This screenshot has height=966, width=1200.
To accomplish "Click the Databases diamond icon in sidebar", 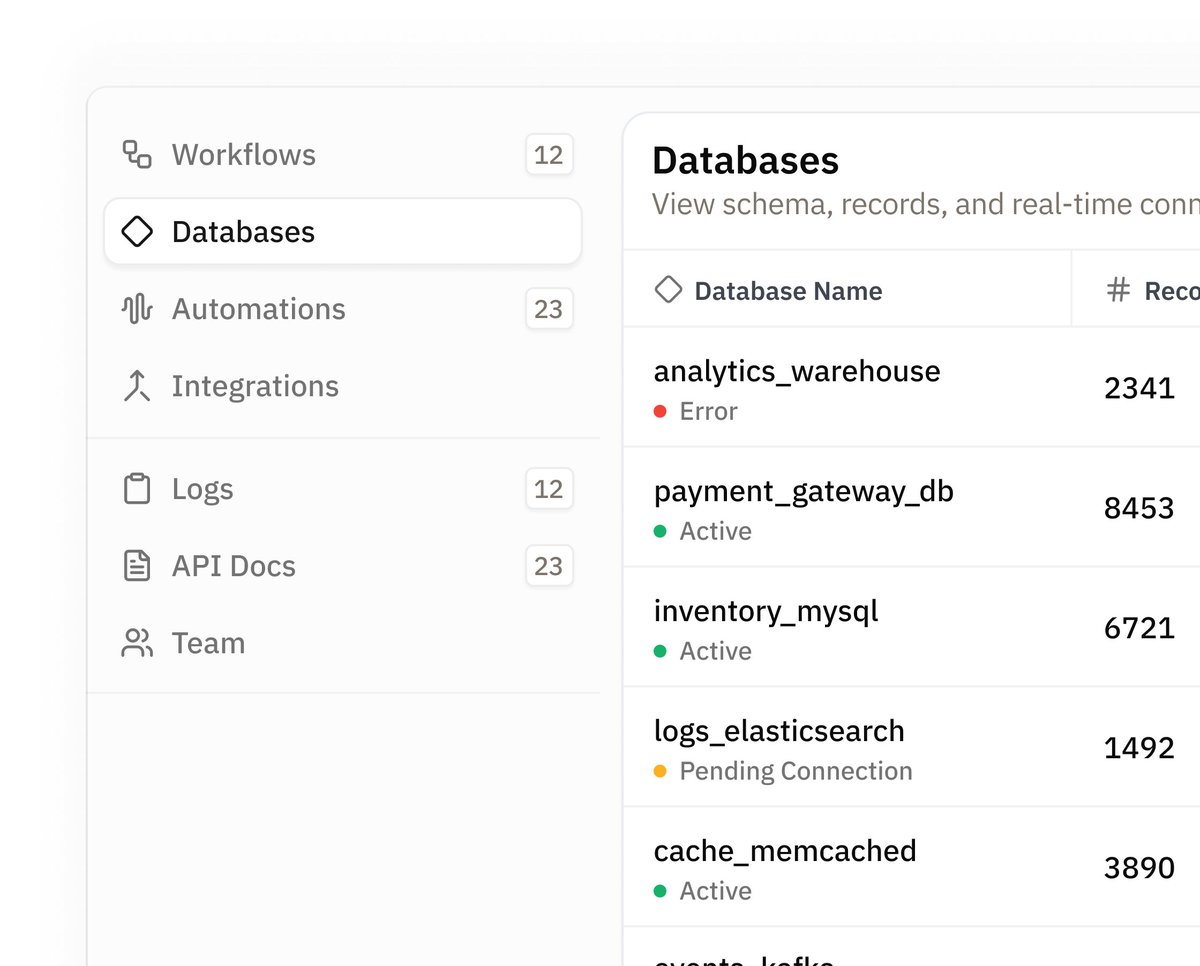I will (137, 232).
